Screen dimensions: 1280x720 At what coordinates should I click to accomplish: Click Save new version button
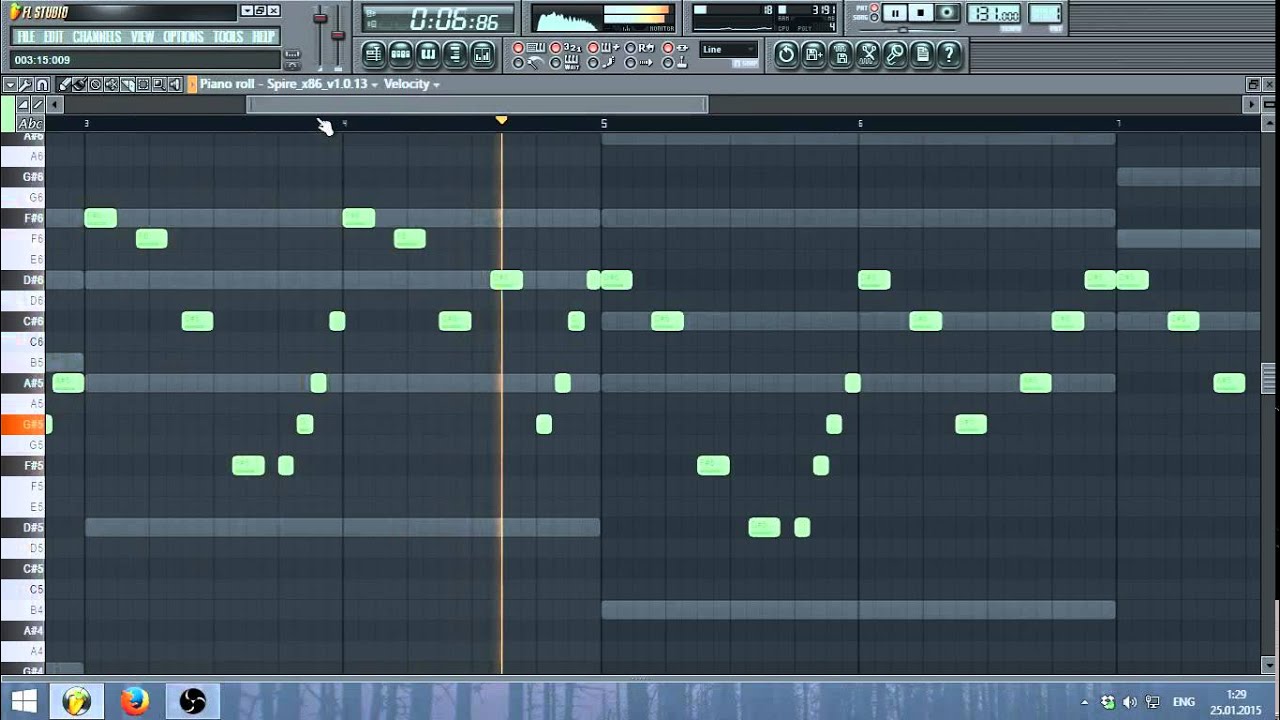[x=814, y=54]
